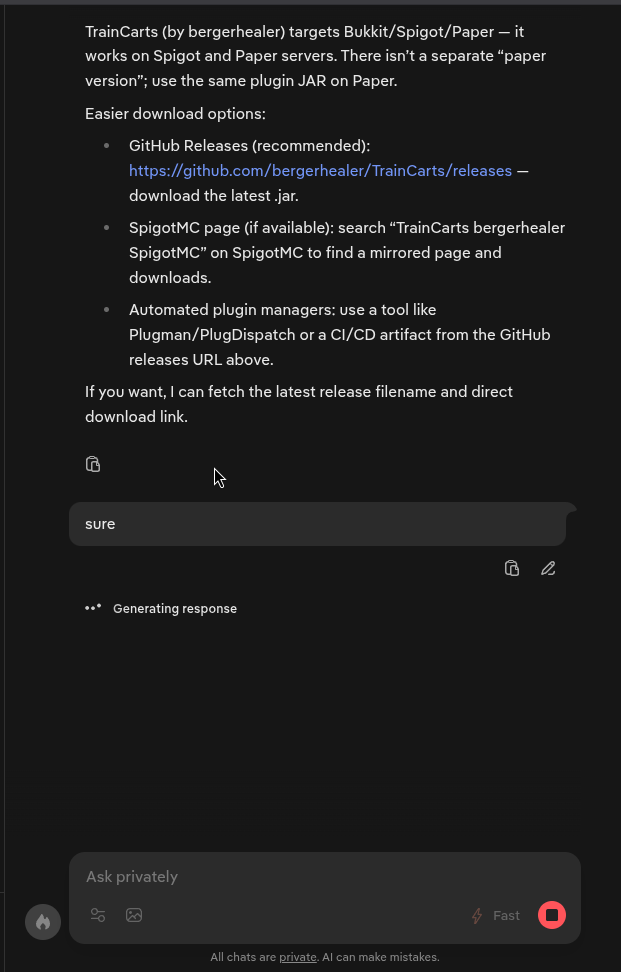This screenshot has width=621, height=972.
Task: Click the lightning bolt icon
Action: (x=477, y=915)
